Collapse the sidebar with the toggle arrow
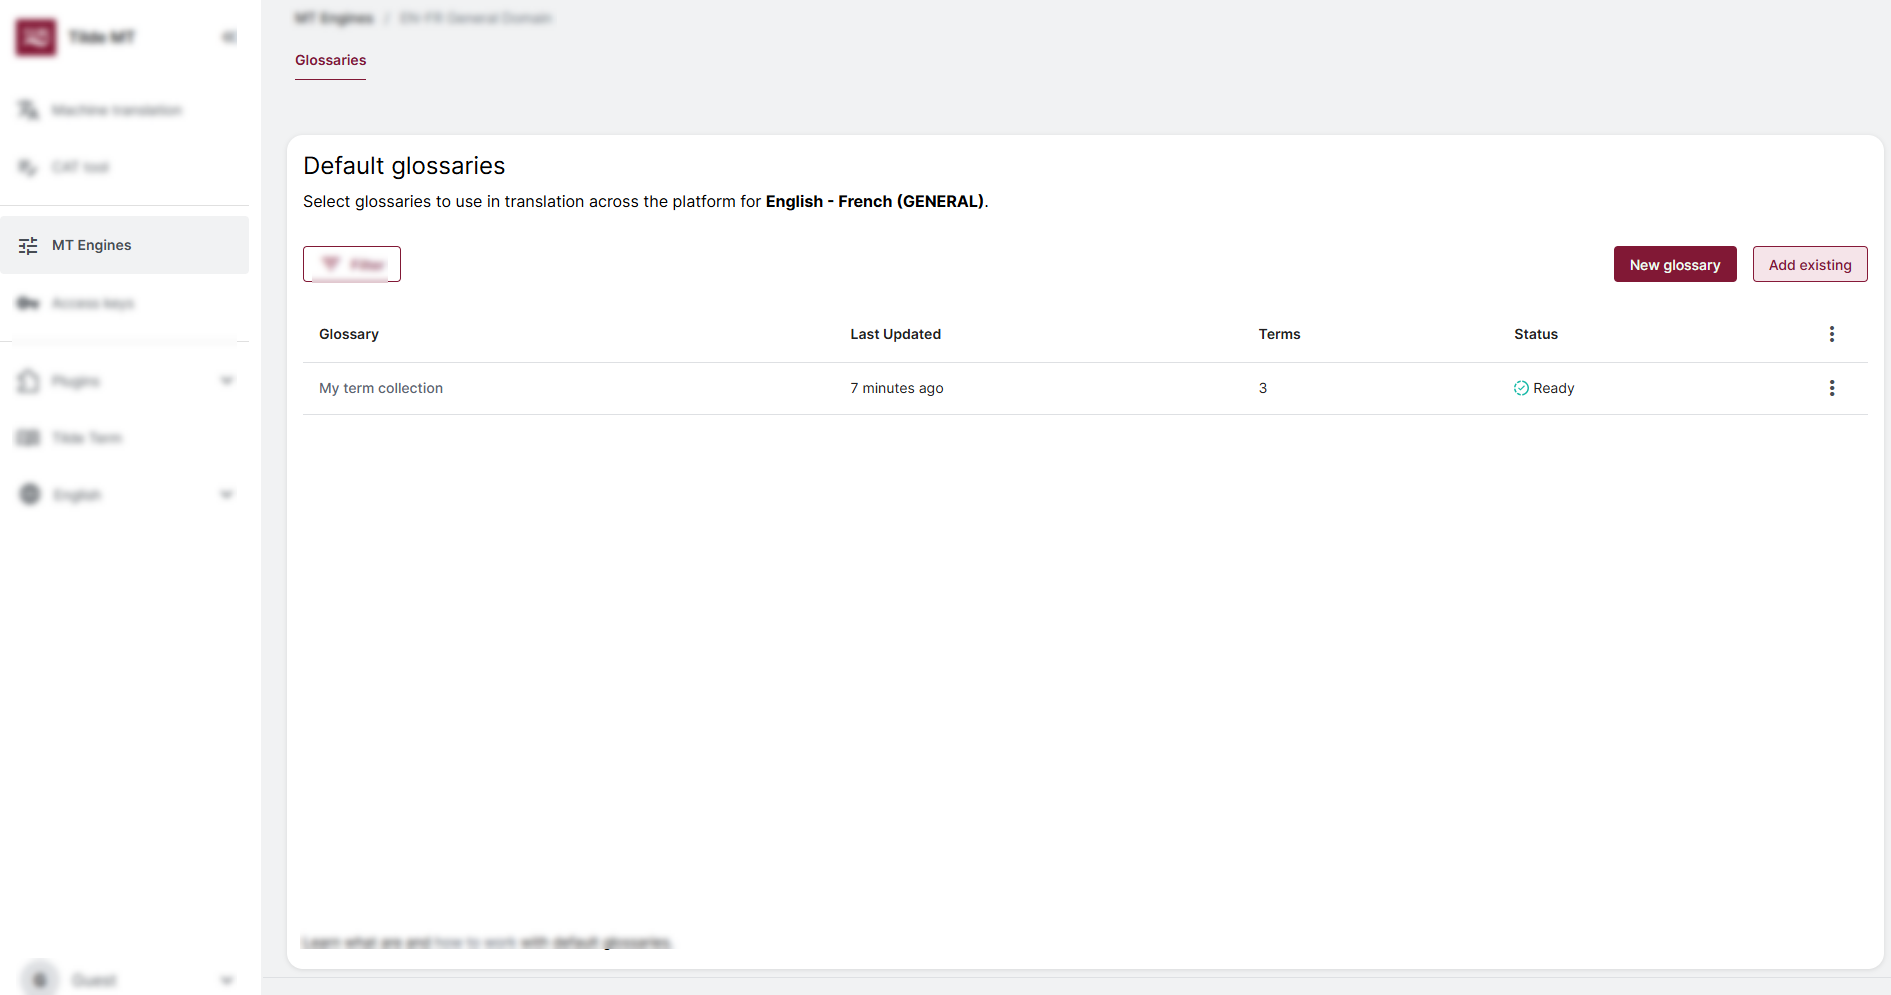The width and height of the screenshot is (1891, 995). pos(228,36)
